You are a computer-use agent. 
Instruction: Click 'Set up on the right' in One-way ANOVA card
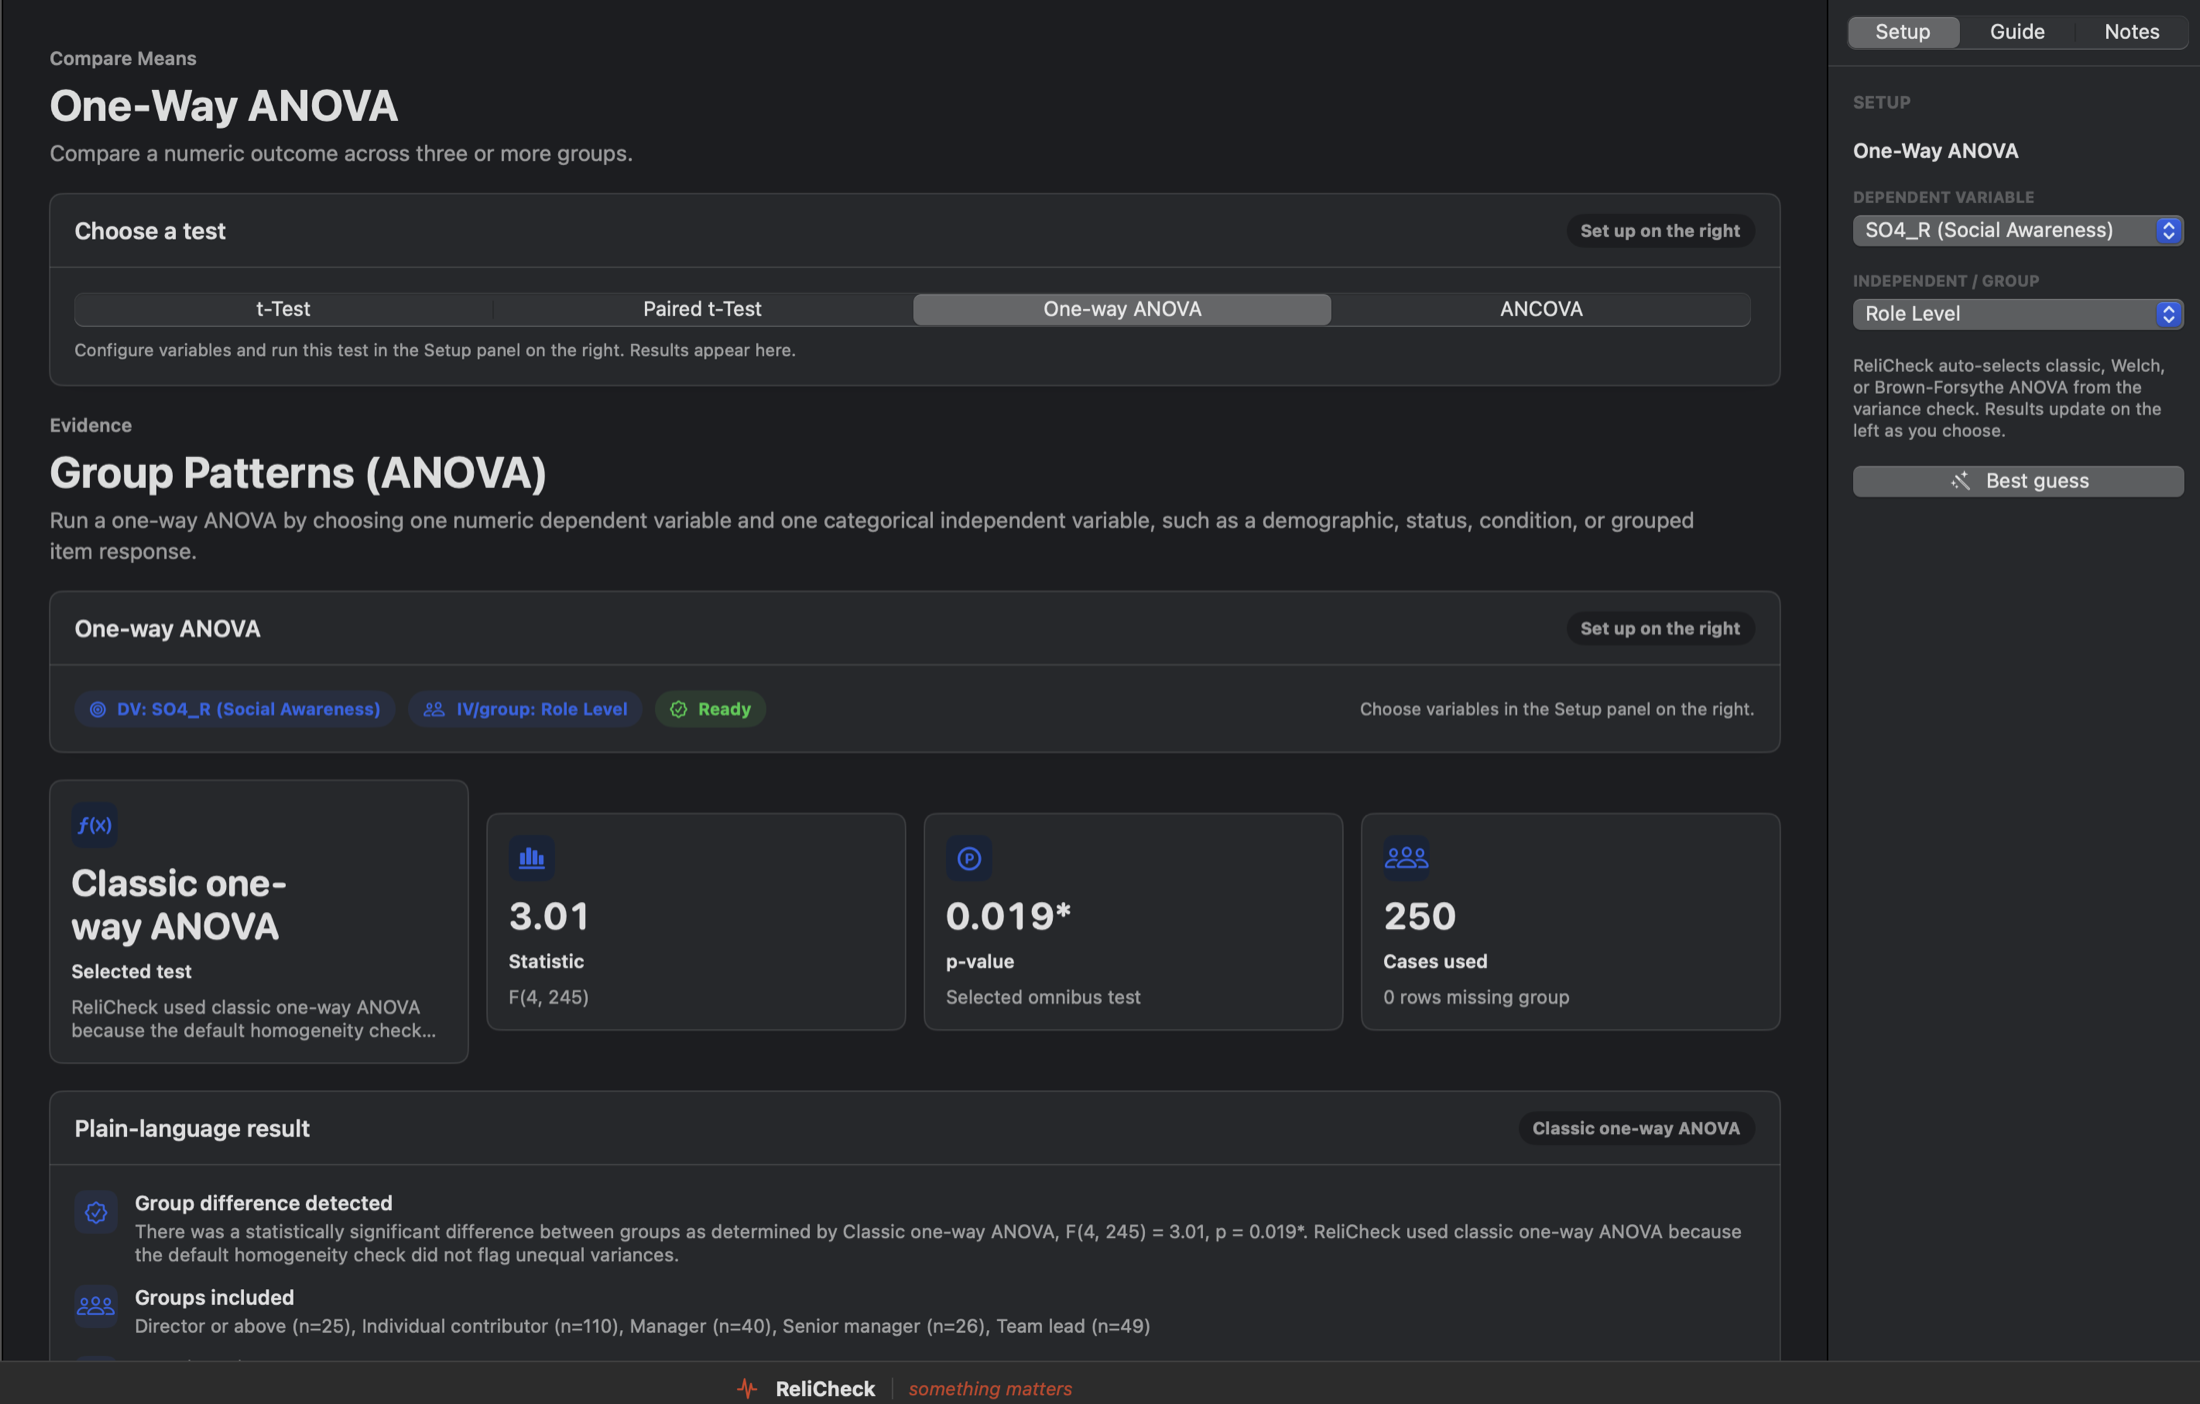tap(1660, 628)
